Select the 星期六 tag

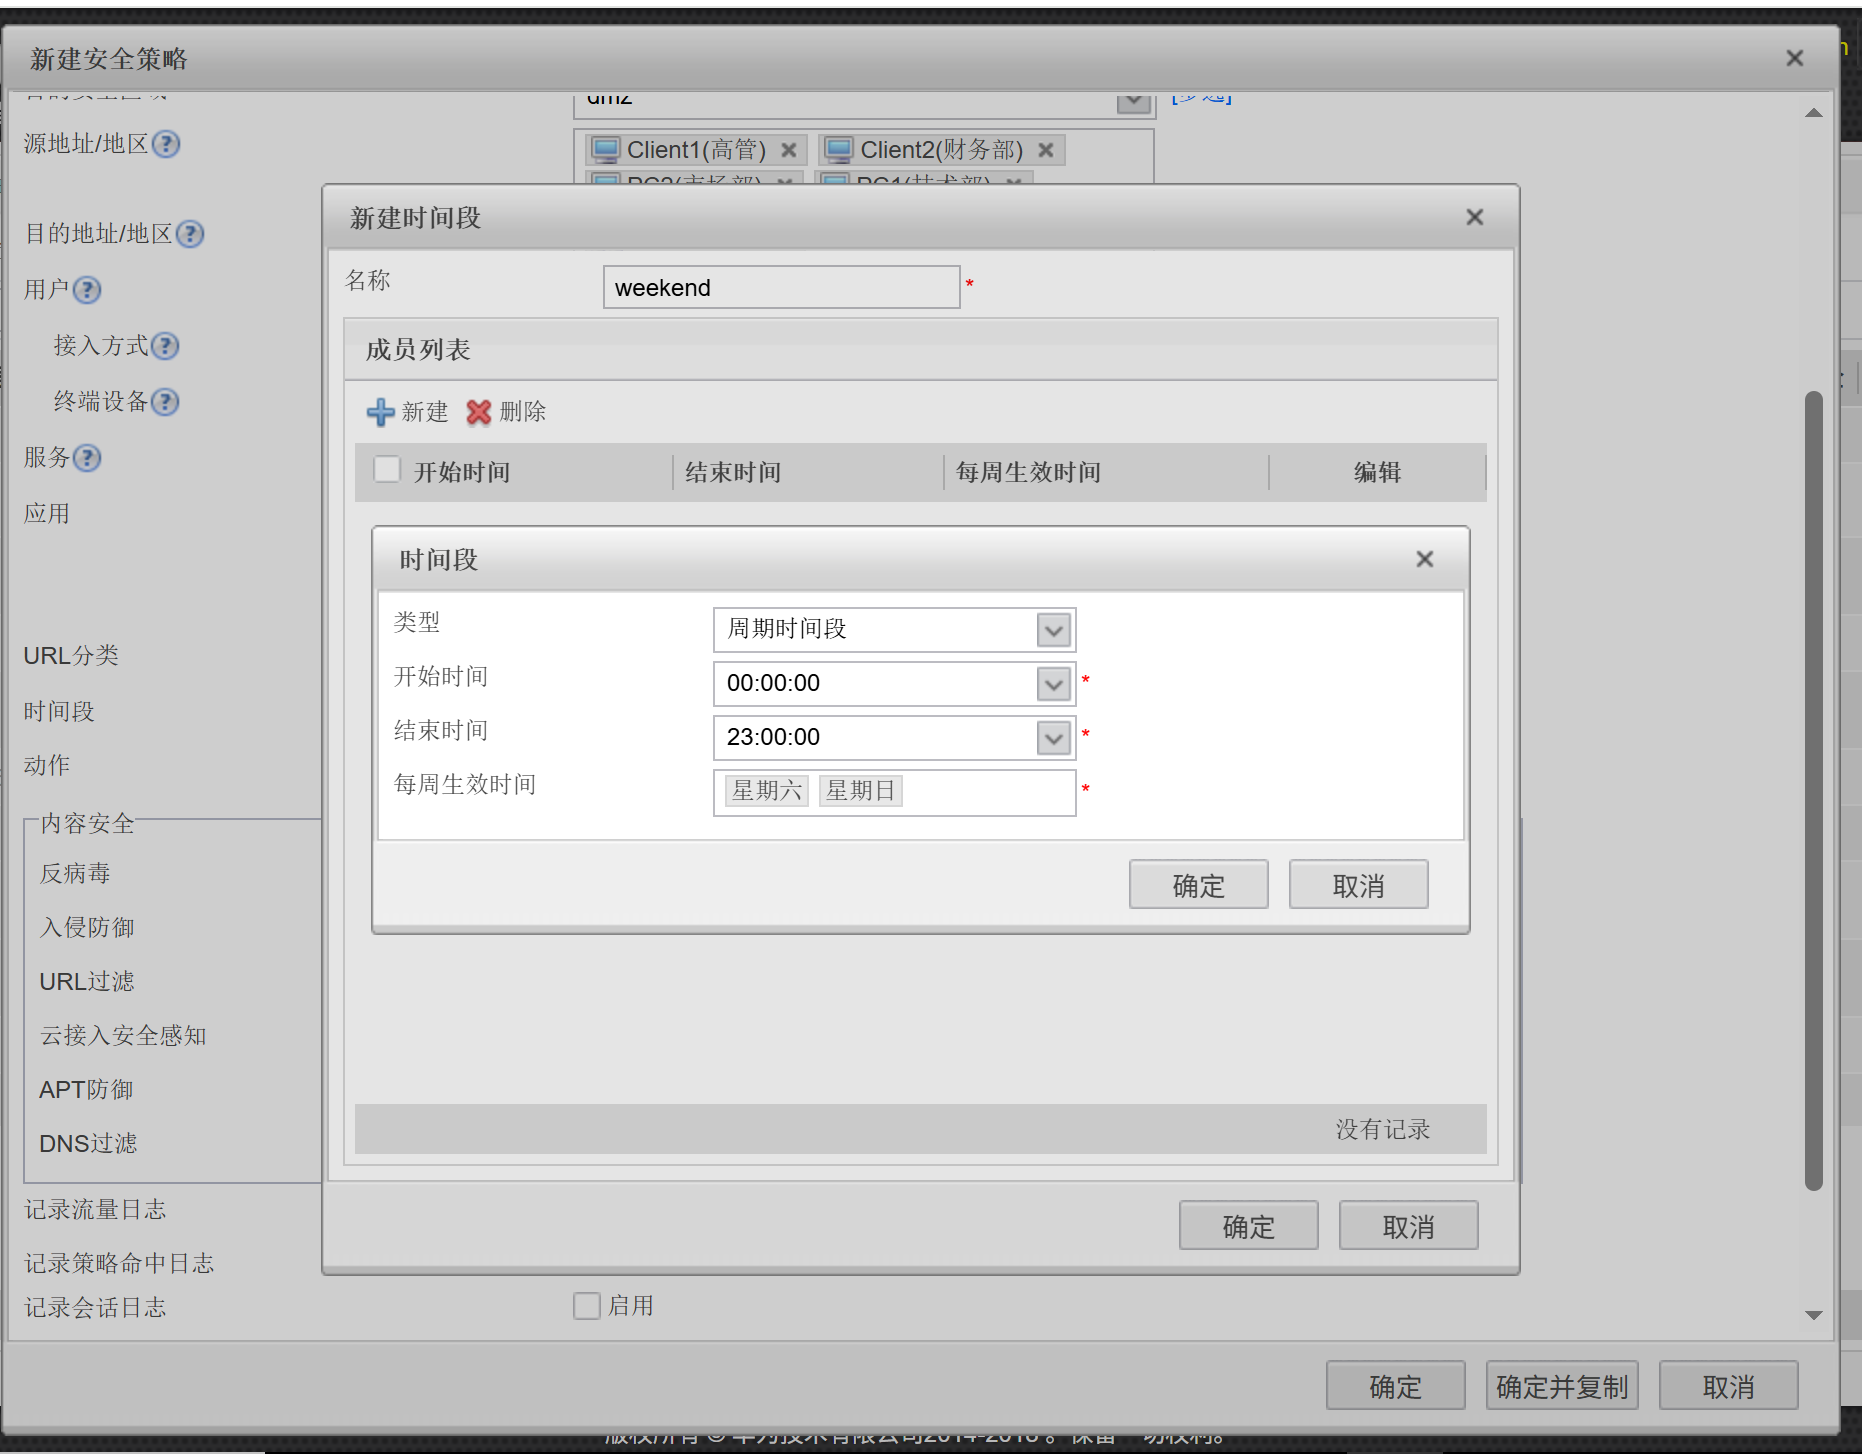tap(767, 791)
